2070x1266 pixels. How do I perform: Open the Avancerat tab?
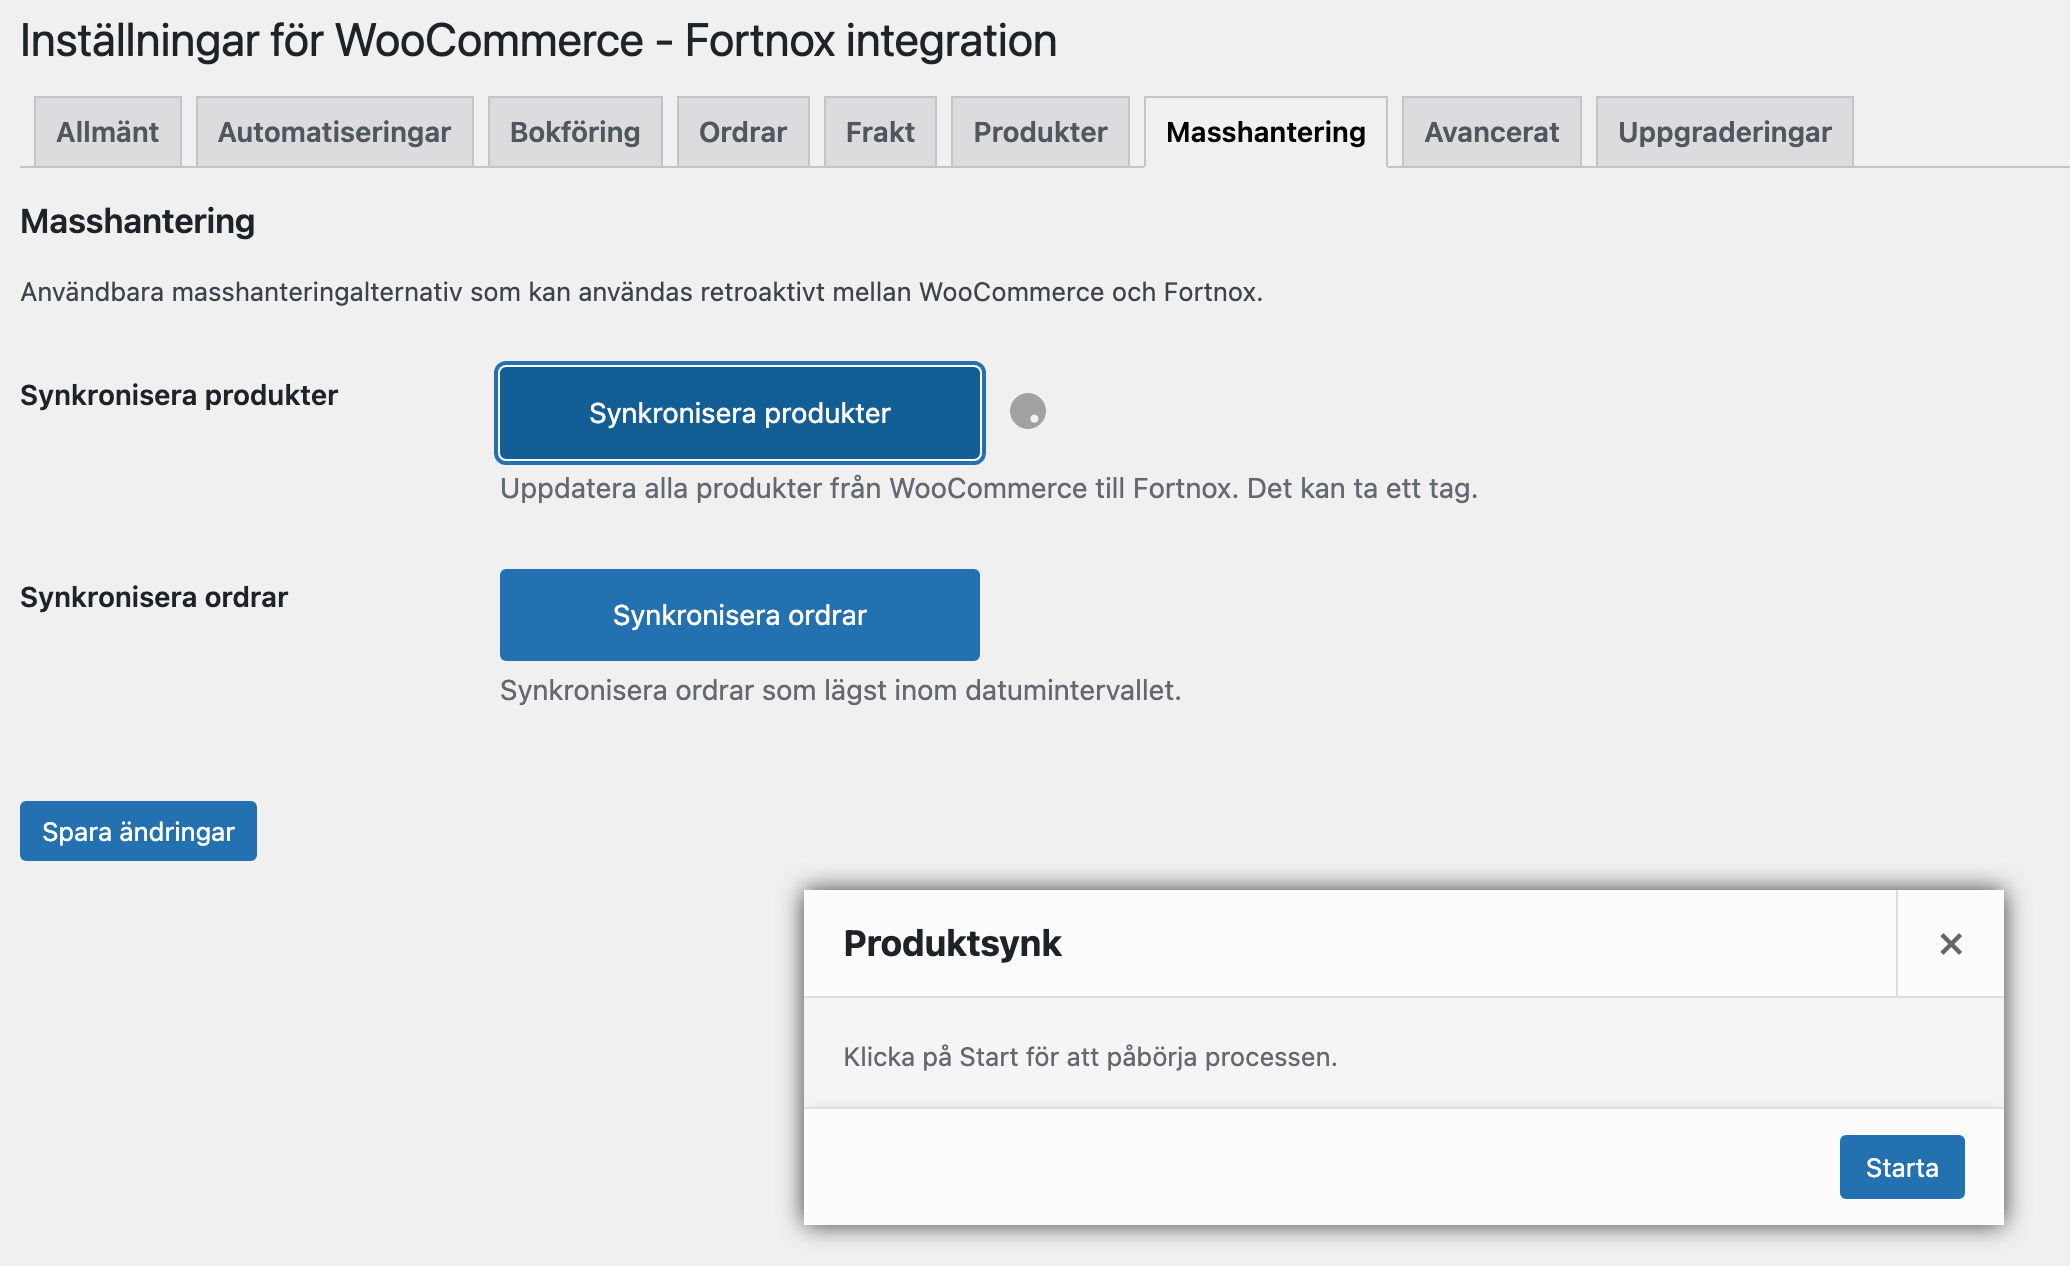tap(1490, 131)
